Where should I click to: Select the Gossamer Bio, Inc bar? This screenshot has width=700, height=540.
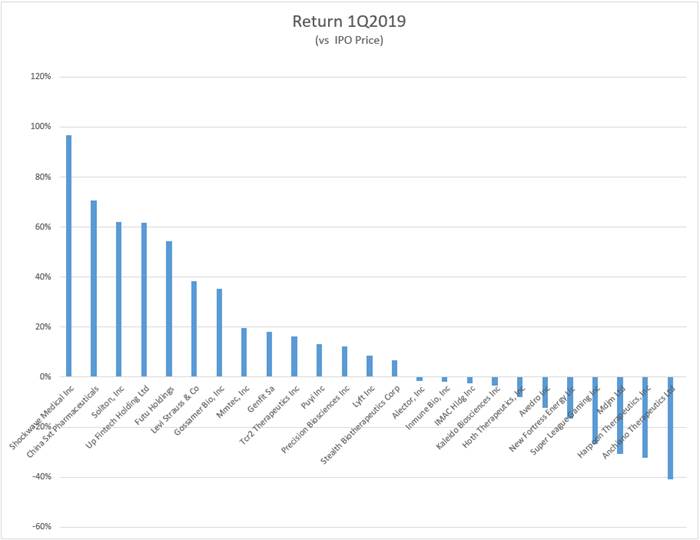[x=219, y=332]
